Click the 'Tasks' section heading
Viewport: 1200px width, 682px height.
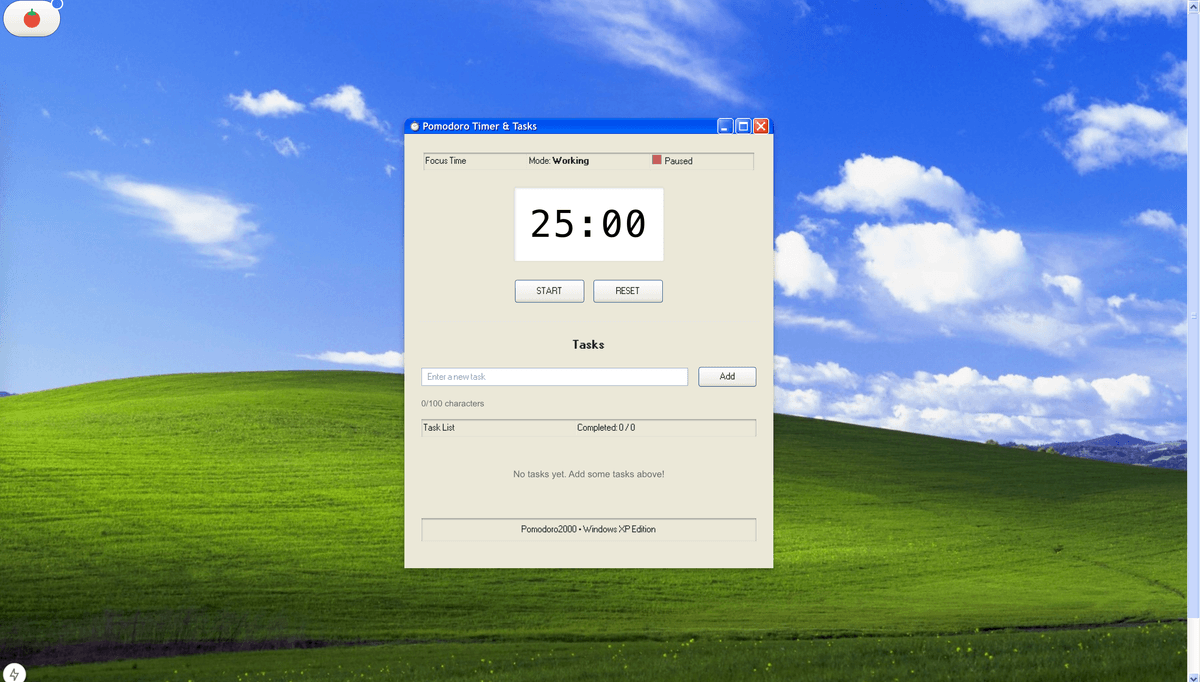(x=588, y=344)
